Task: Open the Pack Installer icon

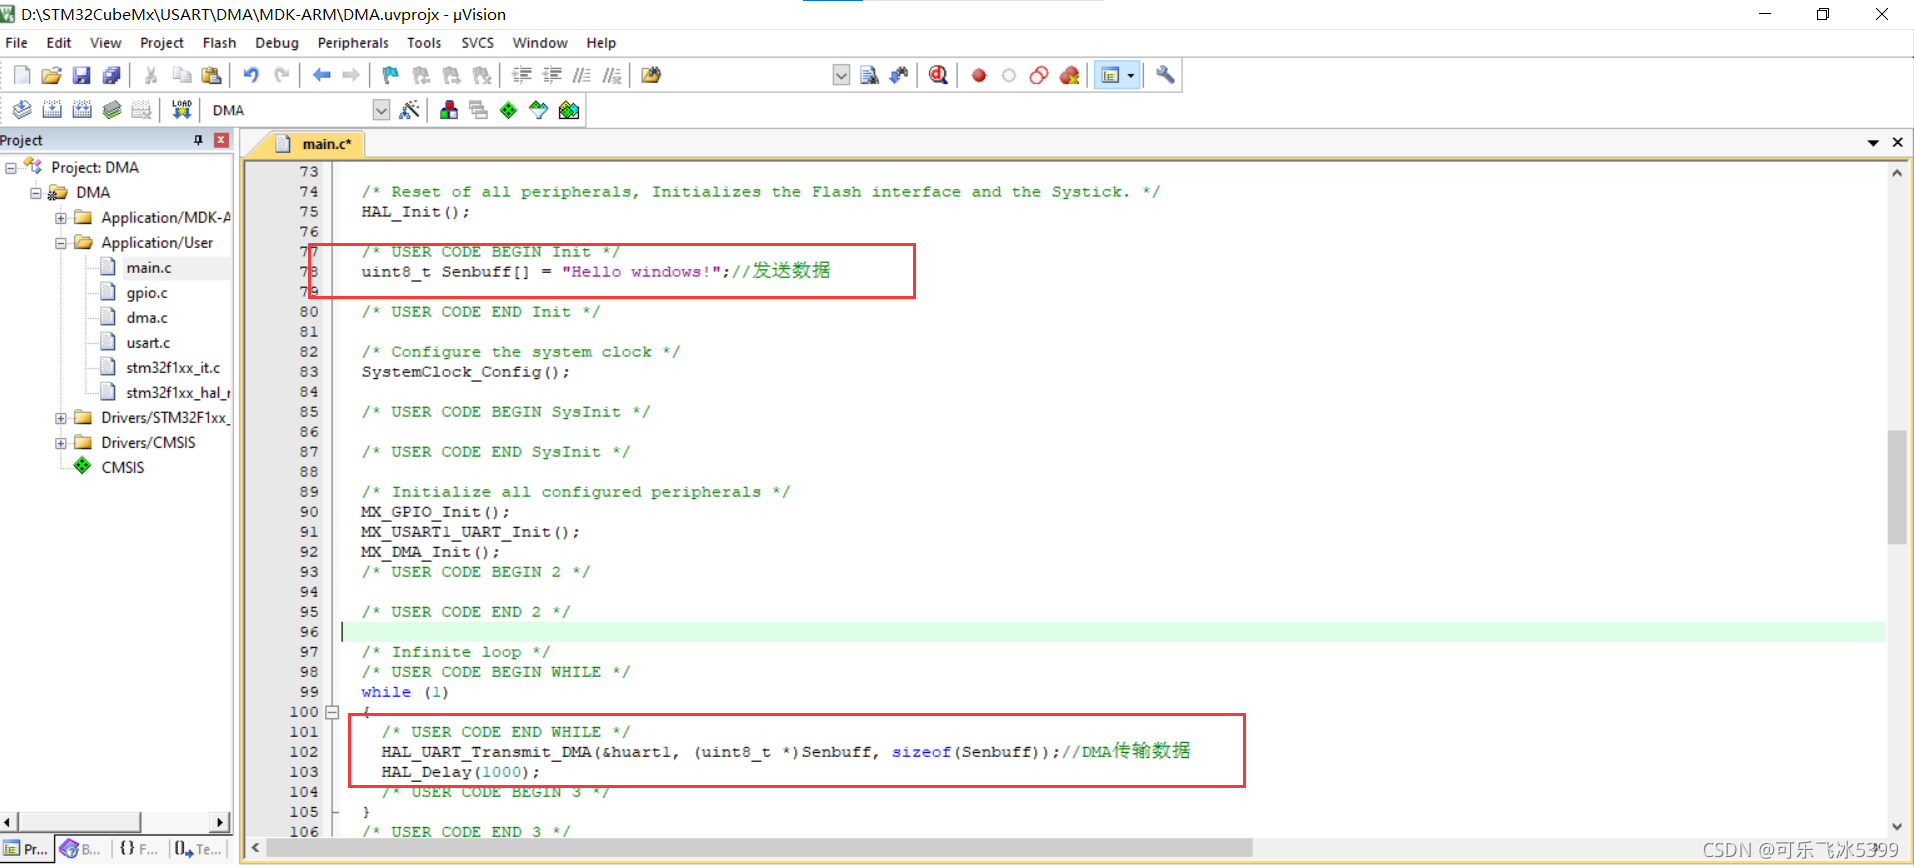Action: (x=569, y=110)
